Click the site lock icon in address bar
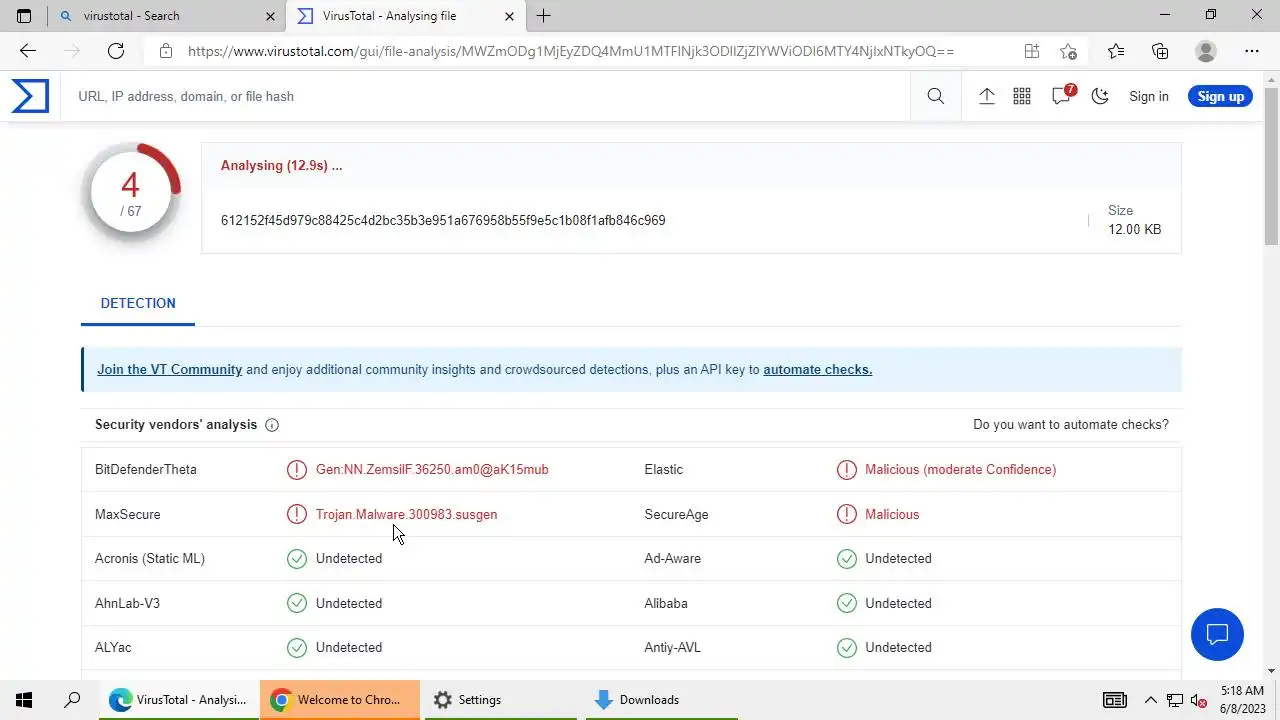 click(166, 51)
